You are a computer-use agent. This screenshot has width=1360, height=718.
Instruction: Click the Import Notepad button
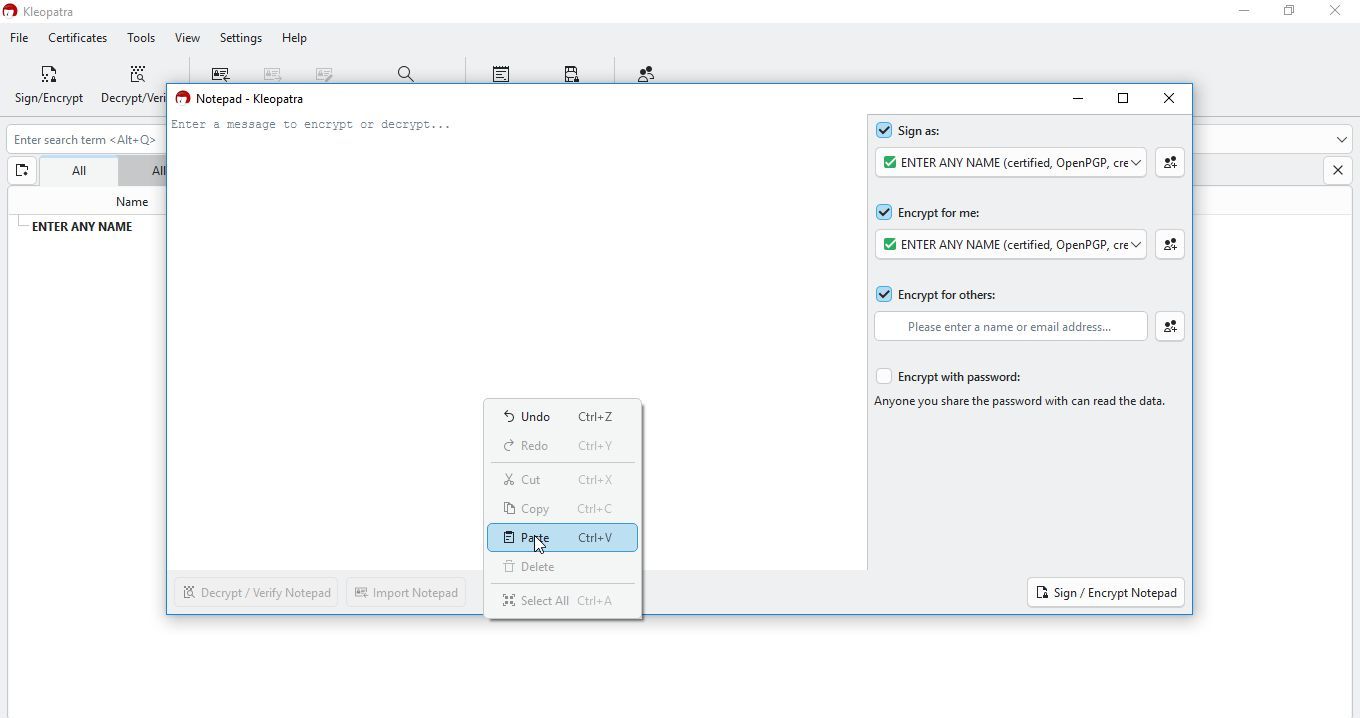pyautogui.click(x=406, y=593)
